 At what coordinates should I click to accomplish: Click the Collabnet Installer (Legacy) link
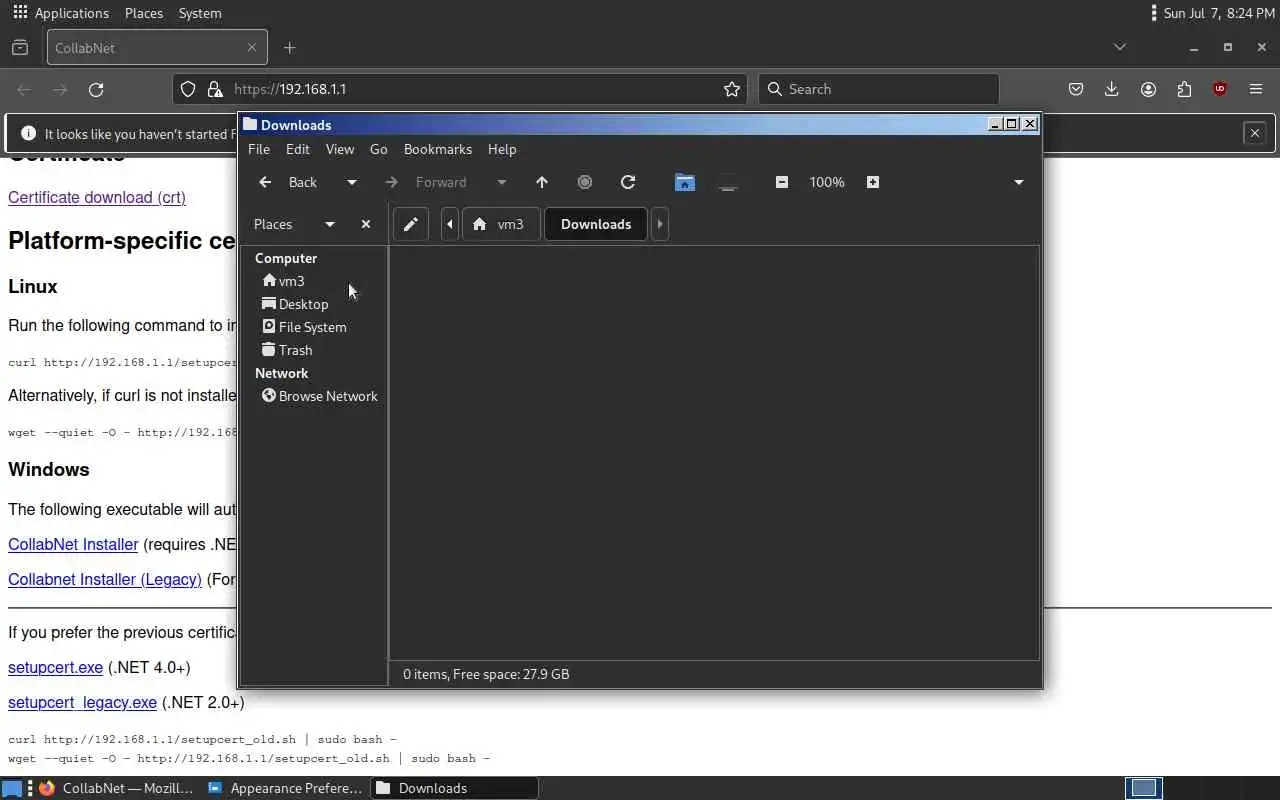pos(105,579)
